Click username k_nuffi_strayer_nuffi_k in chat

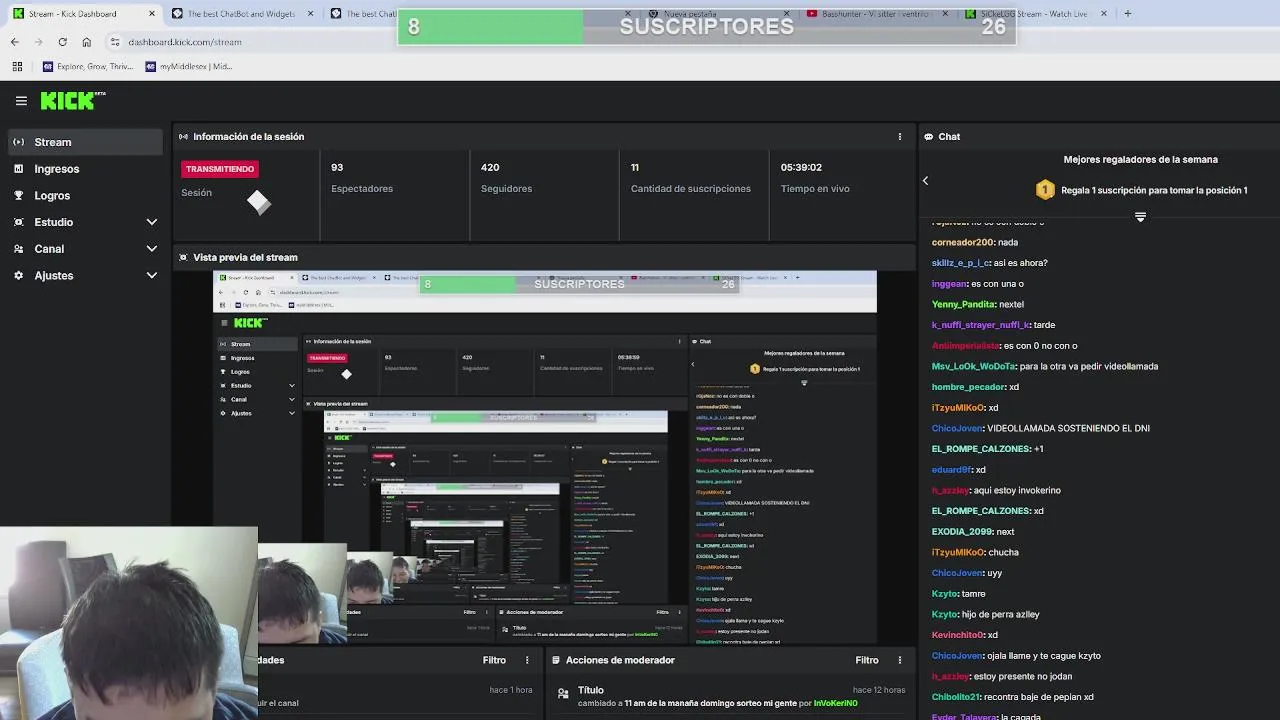pyautogui.click(x=981, y=325)
